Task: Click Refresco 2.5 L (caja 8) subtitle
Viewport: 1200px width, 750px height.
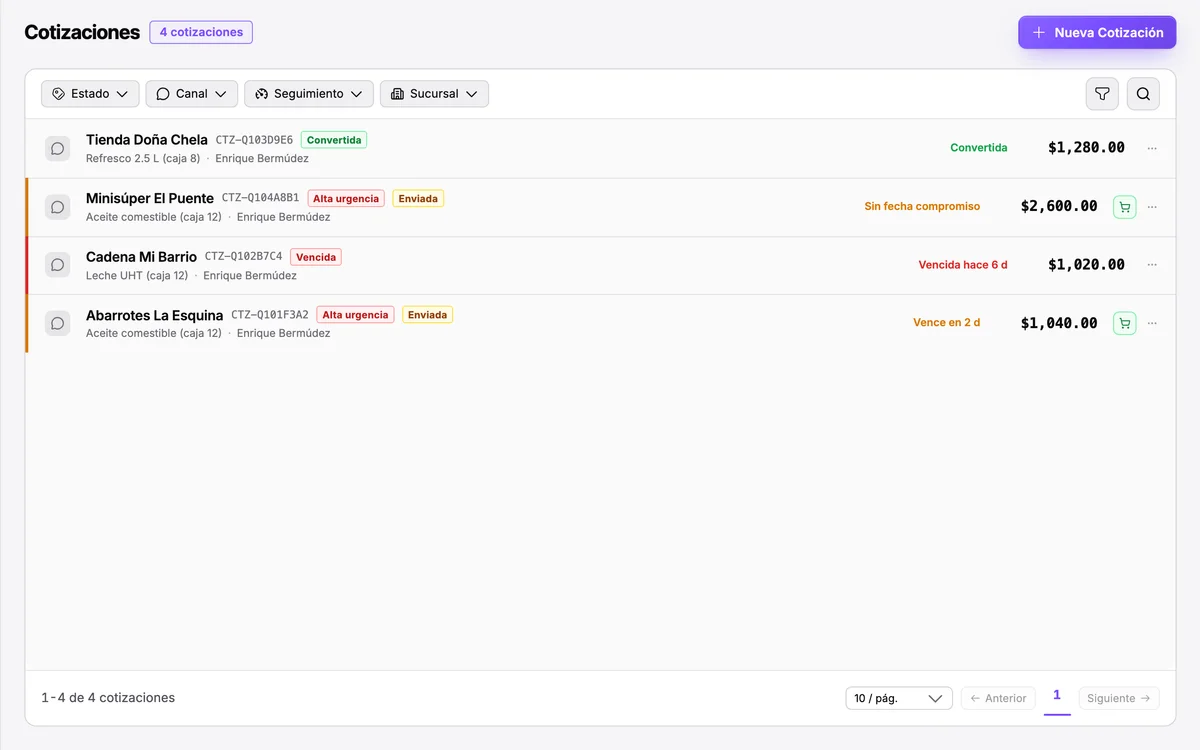Action: point(143,158)
